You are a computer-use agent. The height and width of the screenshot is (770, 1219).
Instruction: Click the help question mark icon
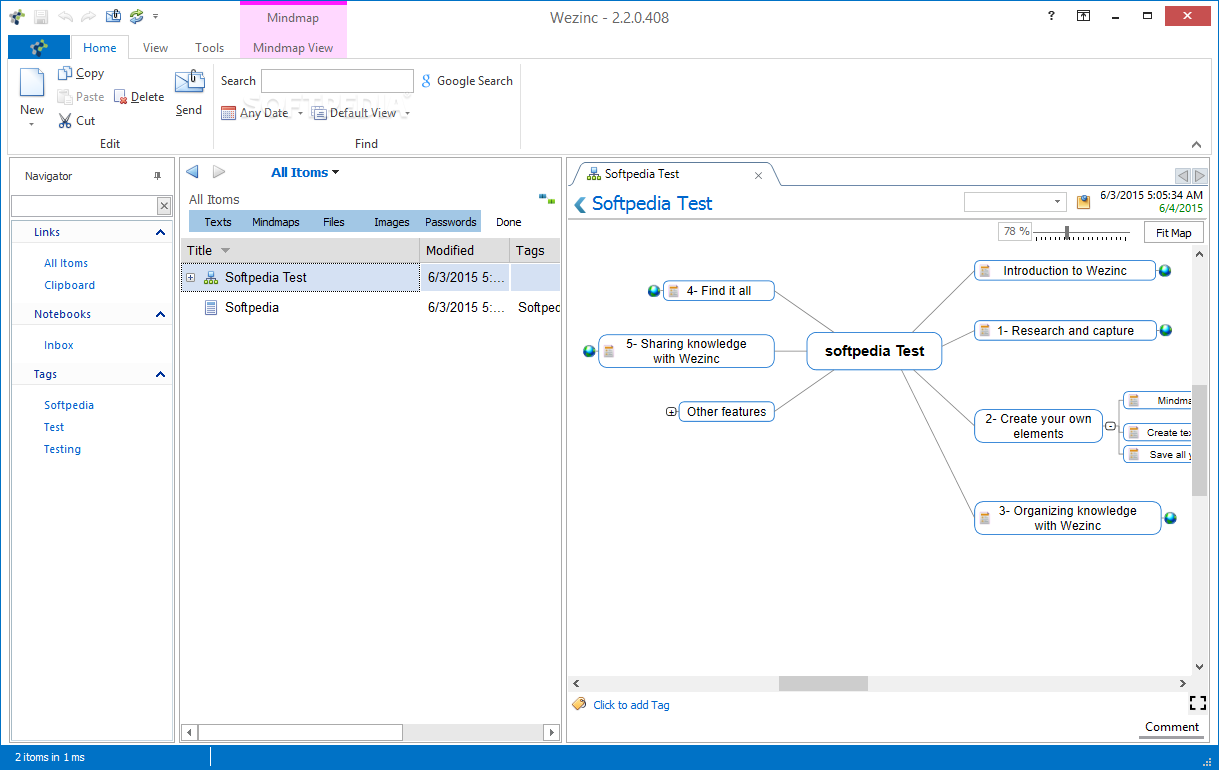pos(1051,17)
